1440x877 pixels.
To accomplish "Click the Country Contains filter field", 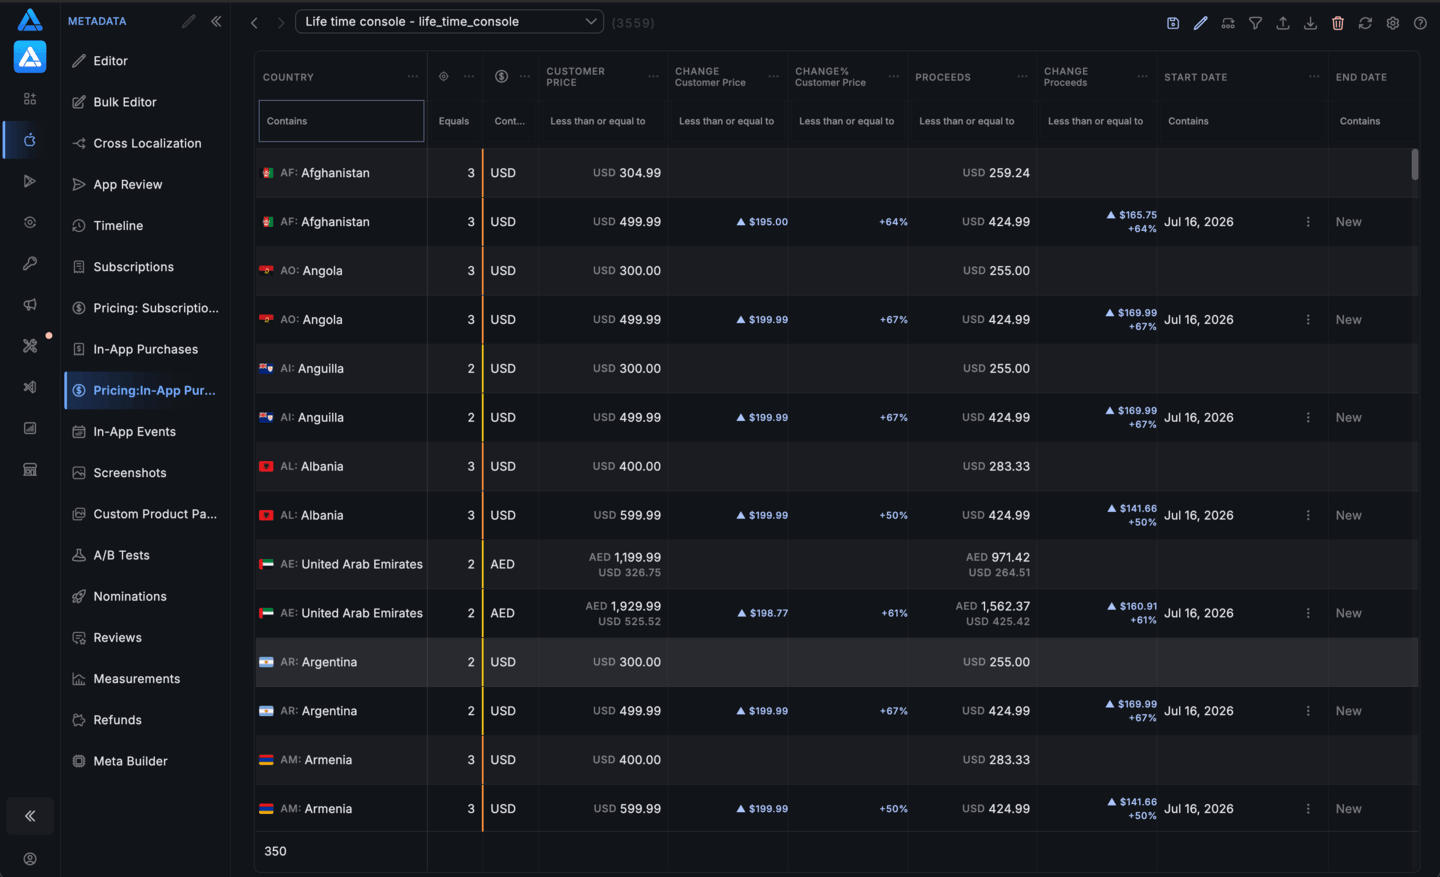I will [x=341, y=121].
